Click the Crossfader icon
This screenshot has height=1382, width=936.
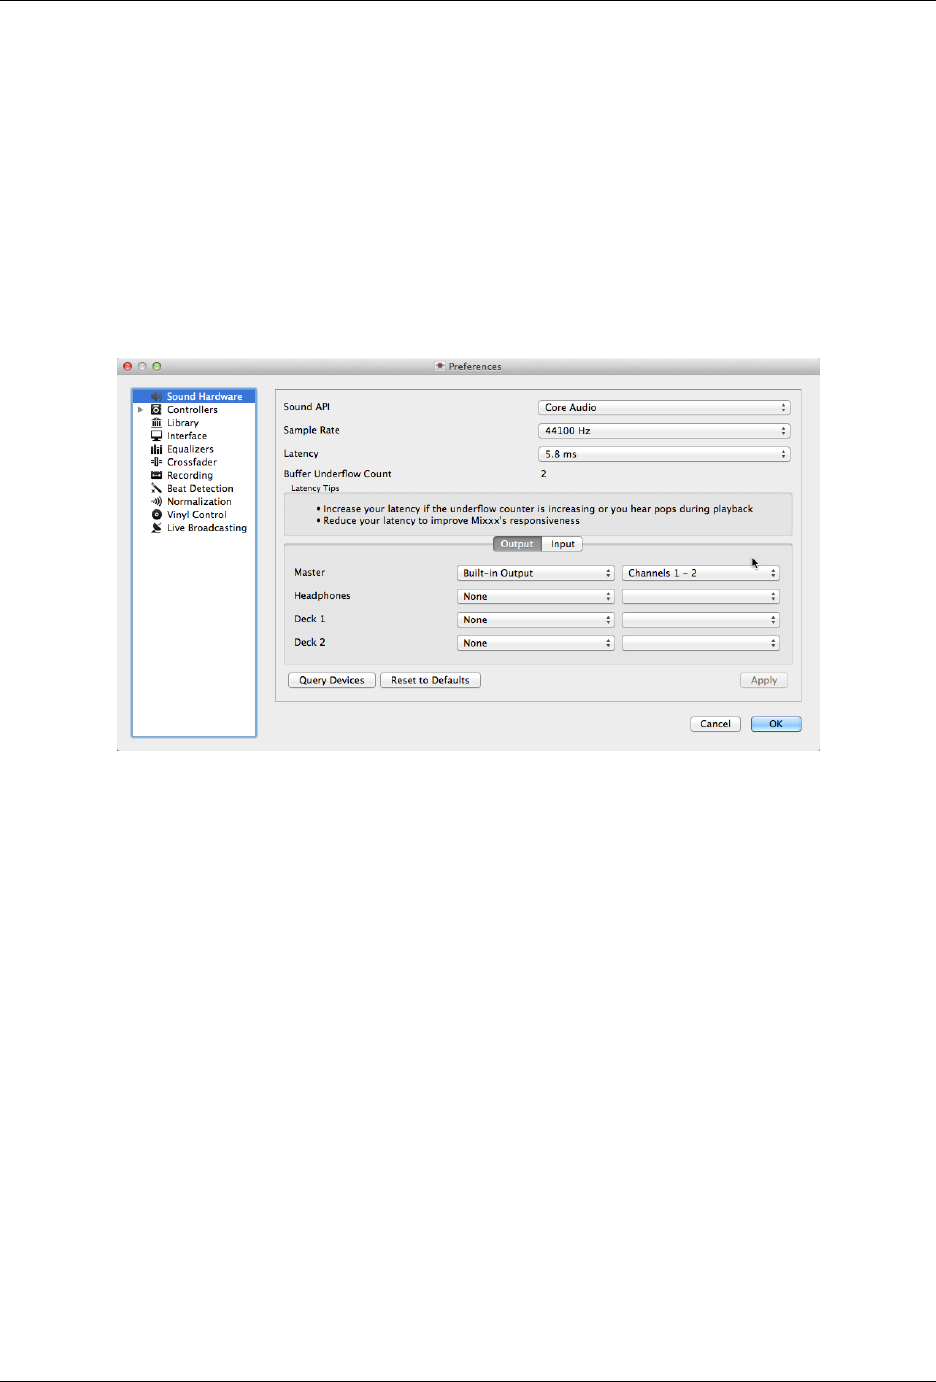tap(156, 462)
